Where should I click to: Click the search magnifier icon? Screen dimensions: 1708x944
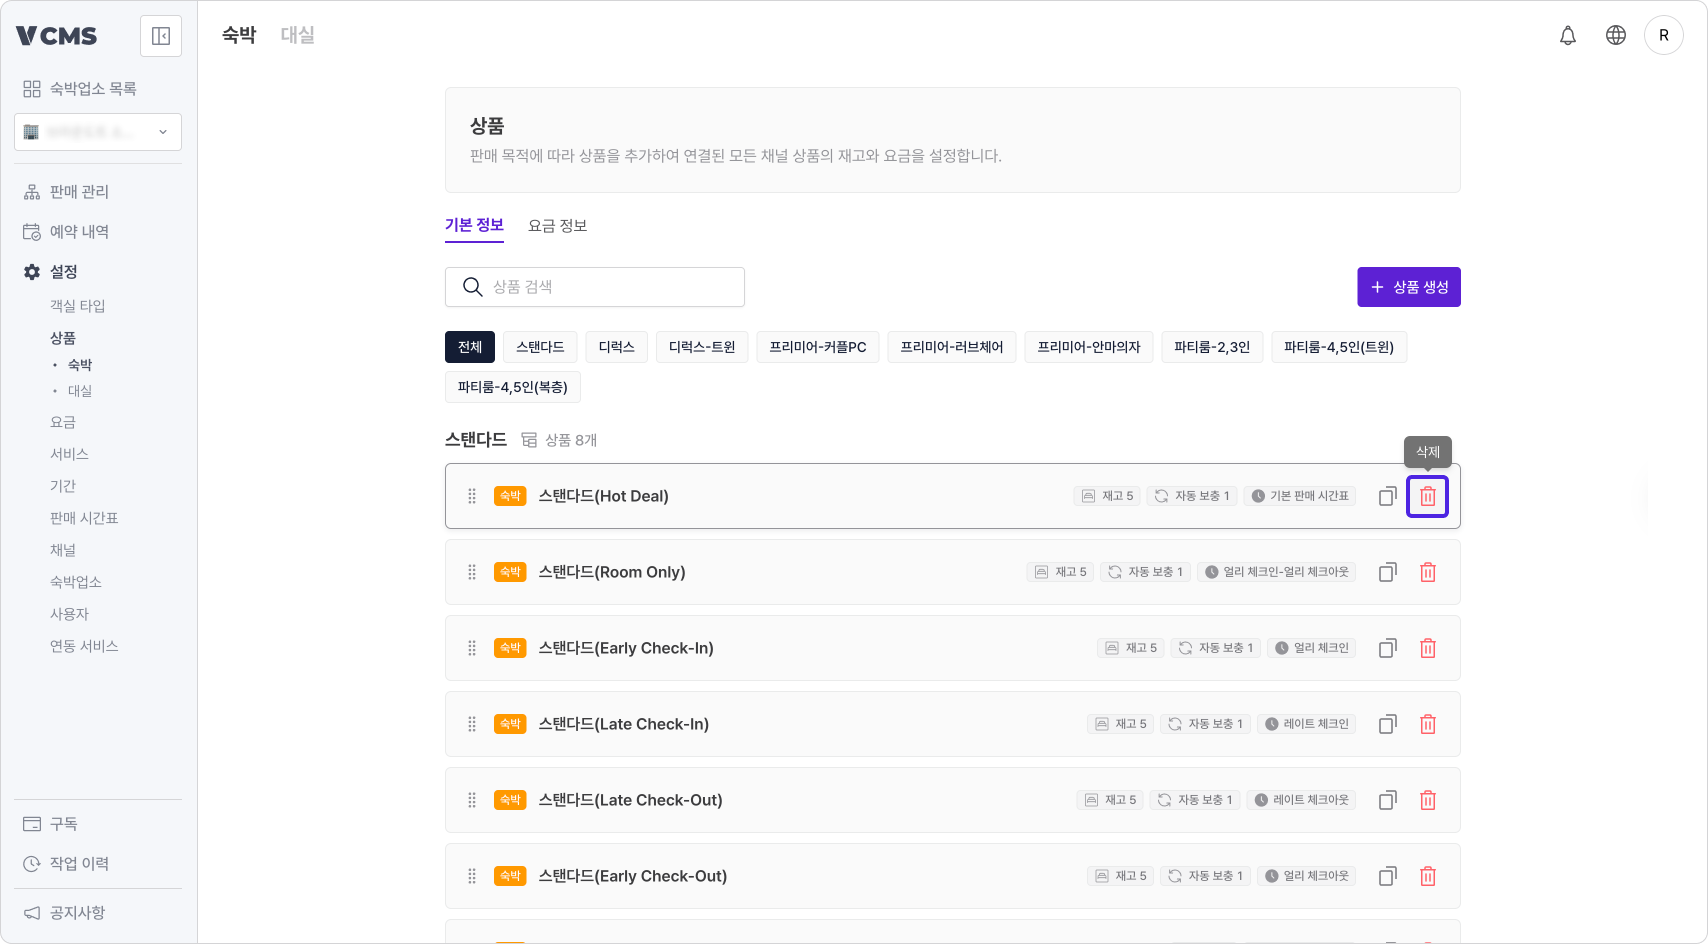[473, 287]
